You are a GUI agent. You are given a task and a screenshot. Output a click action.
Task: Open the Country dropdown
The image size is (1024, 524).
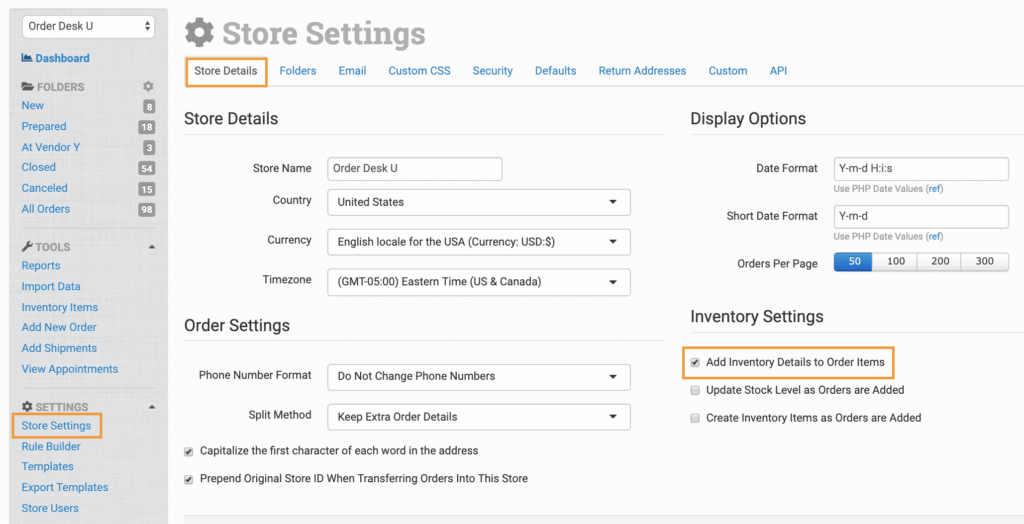[478, 202]
